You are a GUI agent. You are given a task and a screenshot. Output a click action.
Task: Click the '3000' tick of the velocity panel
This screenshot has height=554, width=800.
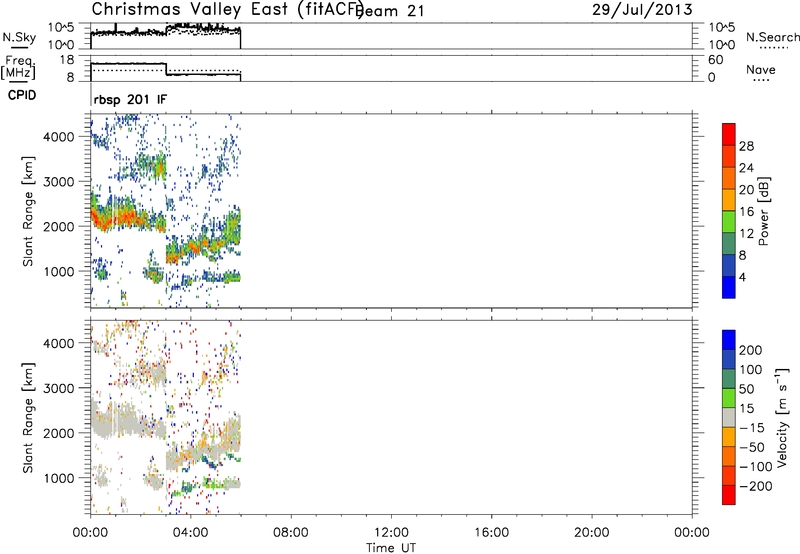pyautogui.click(x=59, y=388)
